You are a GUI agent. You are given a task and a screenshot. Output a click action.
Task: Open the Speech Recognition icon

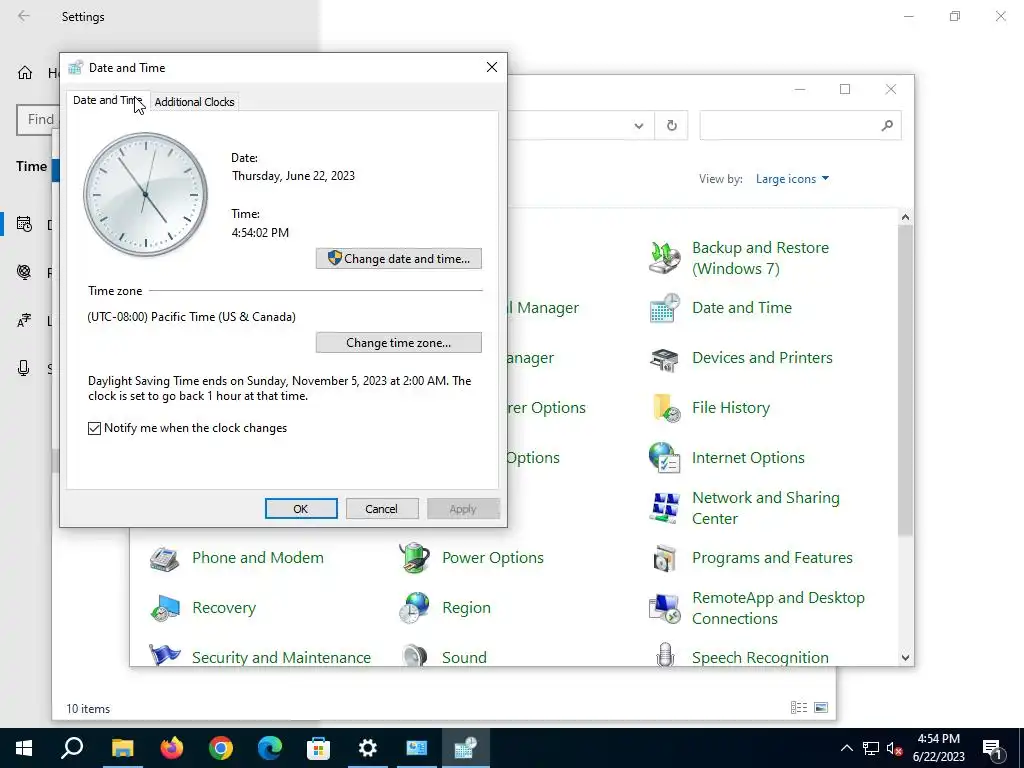(x=665, y=654)
